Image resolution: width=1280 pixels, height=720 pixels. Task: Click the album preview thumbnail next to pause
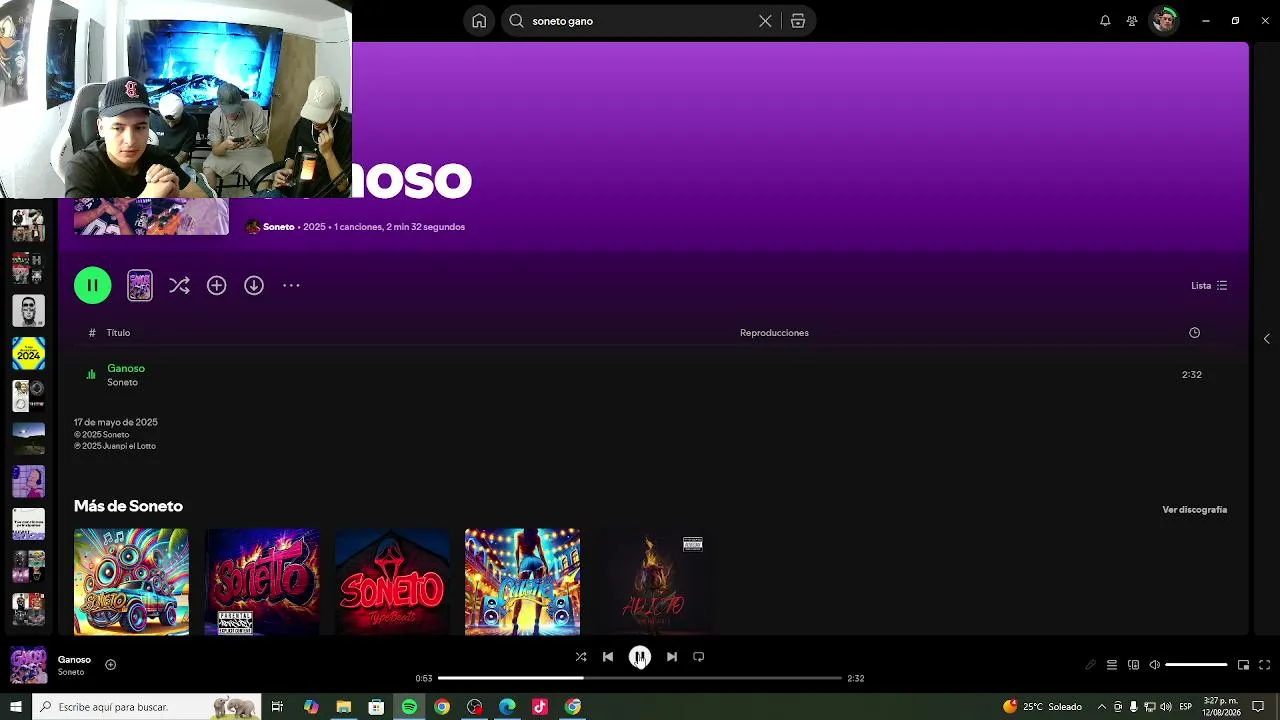pyautogui.click(x=140, y=286)
